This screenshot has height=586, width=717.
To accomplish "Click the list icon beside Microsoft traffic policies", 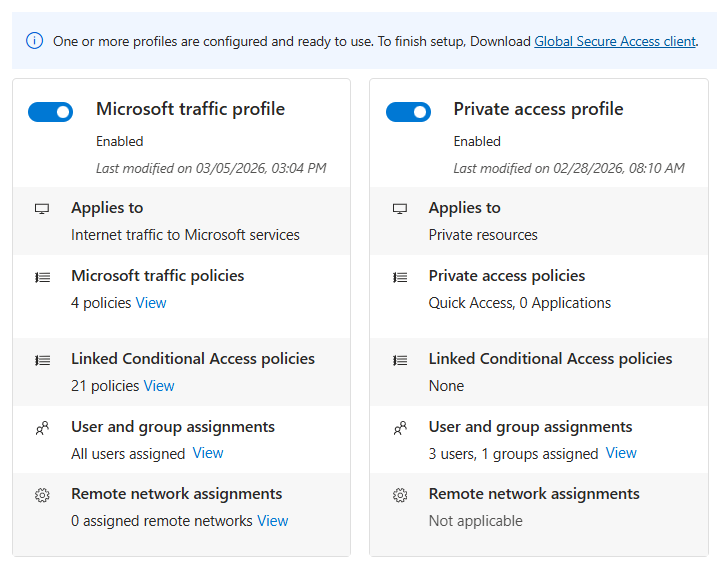I will (42, 277).
